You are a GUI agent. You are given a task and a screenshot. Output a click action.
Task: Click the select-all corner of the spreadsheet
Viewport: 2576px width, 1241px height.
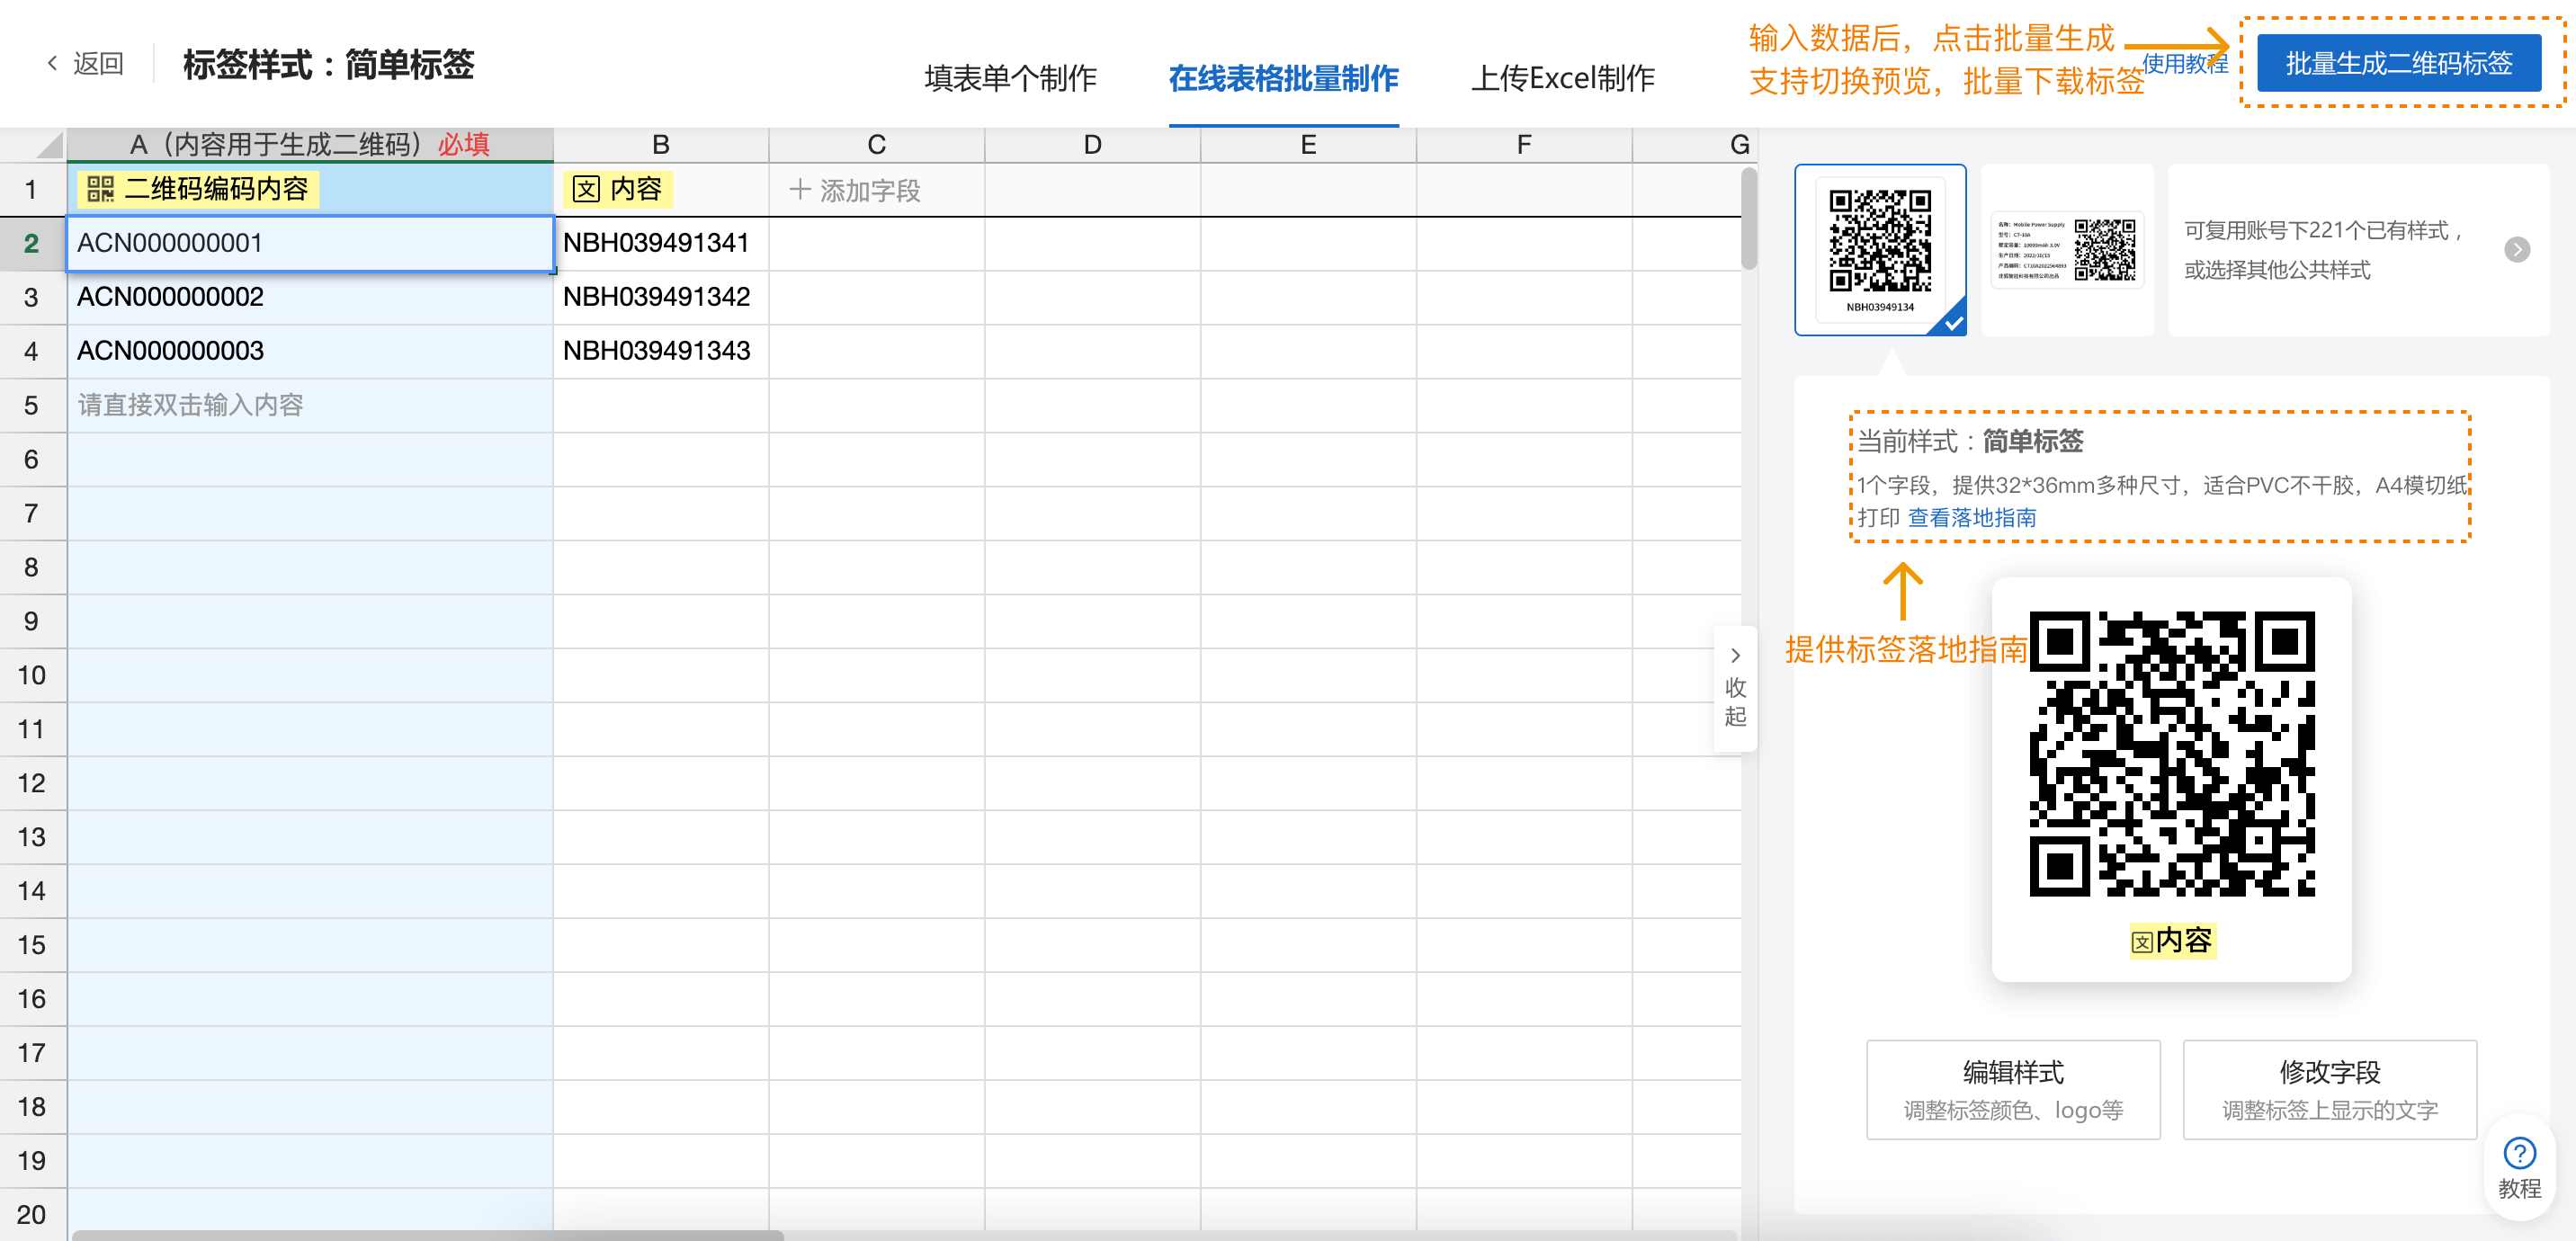point(33,145)
